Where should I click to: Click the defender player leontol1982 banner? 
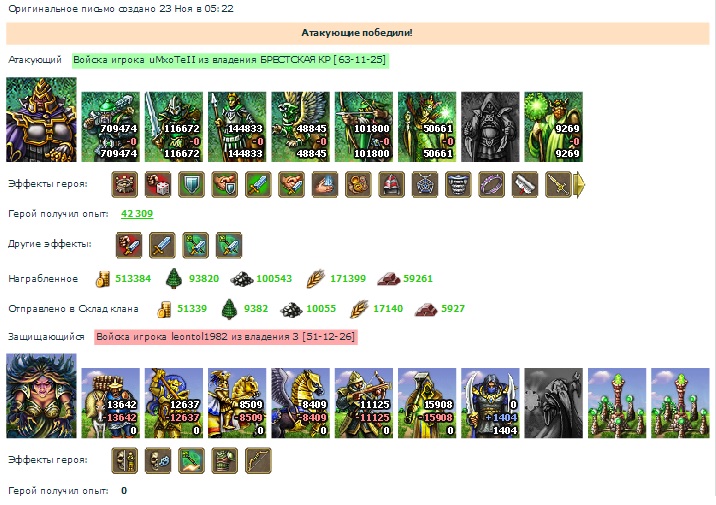(226, 337)
